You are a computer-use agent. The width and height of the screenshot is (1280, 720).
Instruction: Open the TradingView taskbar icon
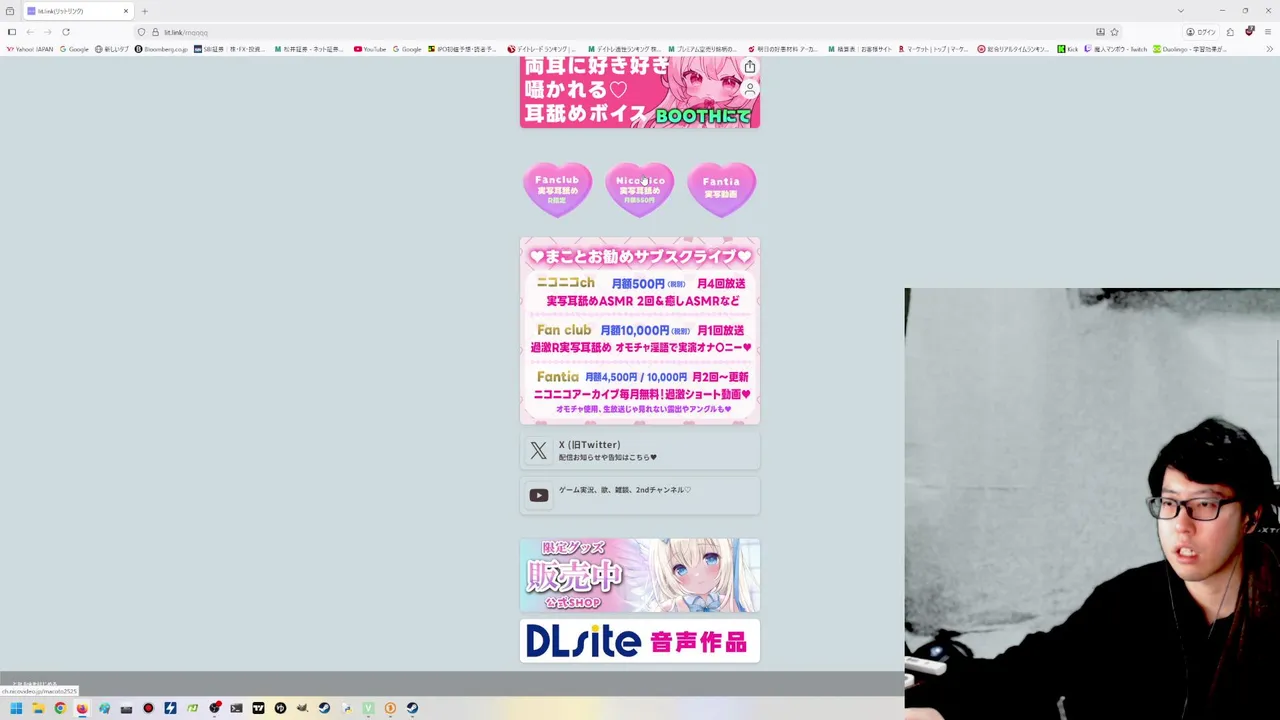coord(258,708)
